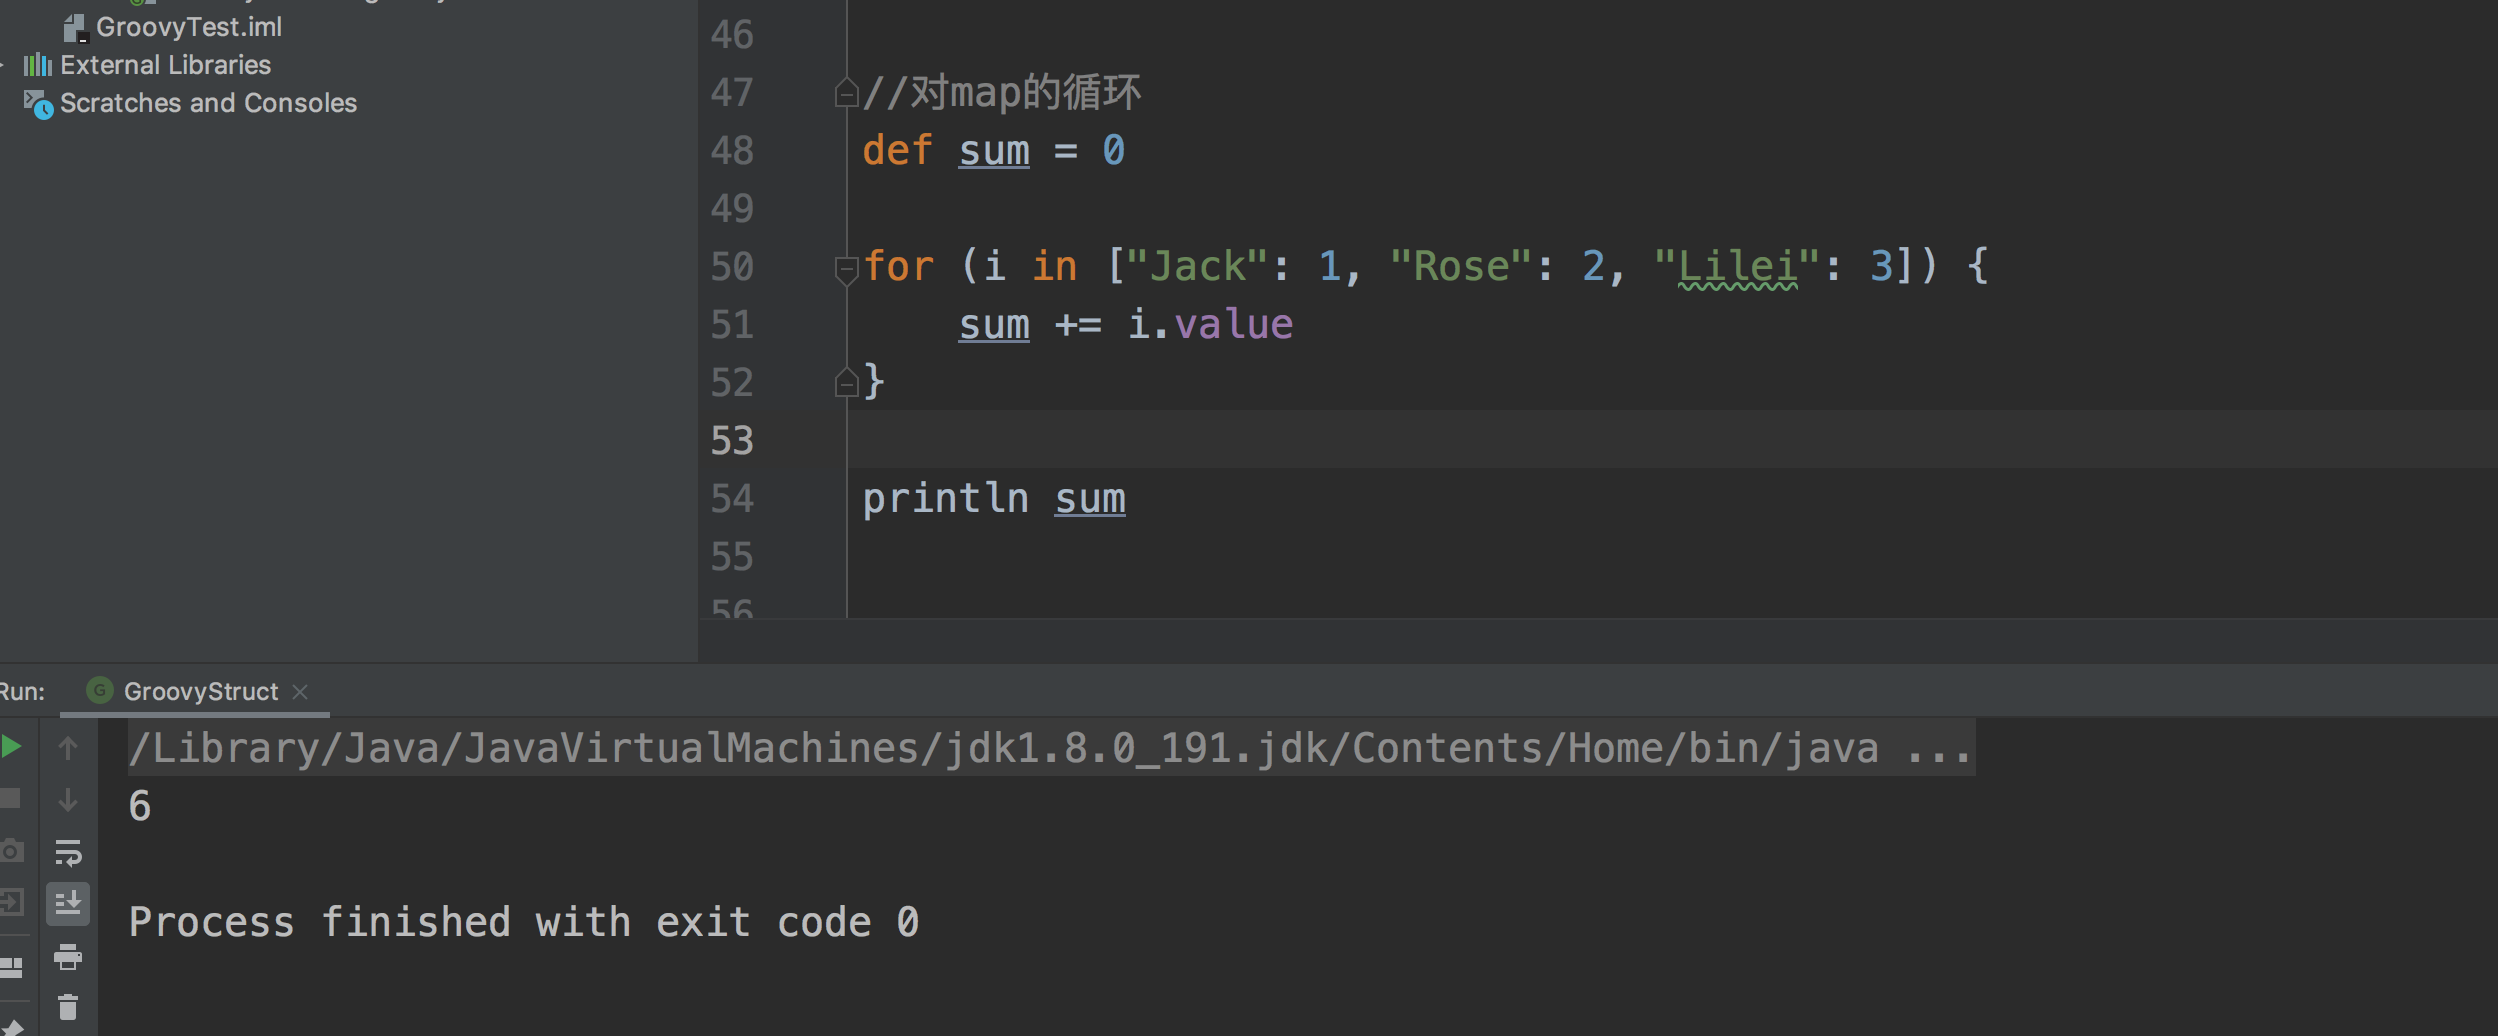The image size is (2498, 1036).
Task: Click the Chinese comment on line 47
Action: pyautogui.click(x=1002, y=92)
